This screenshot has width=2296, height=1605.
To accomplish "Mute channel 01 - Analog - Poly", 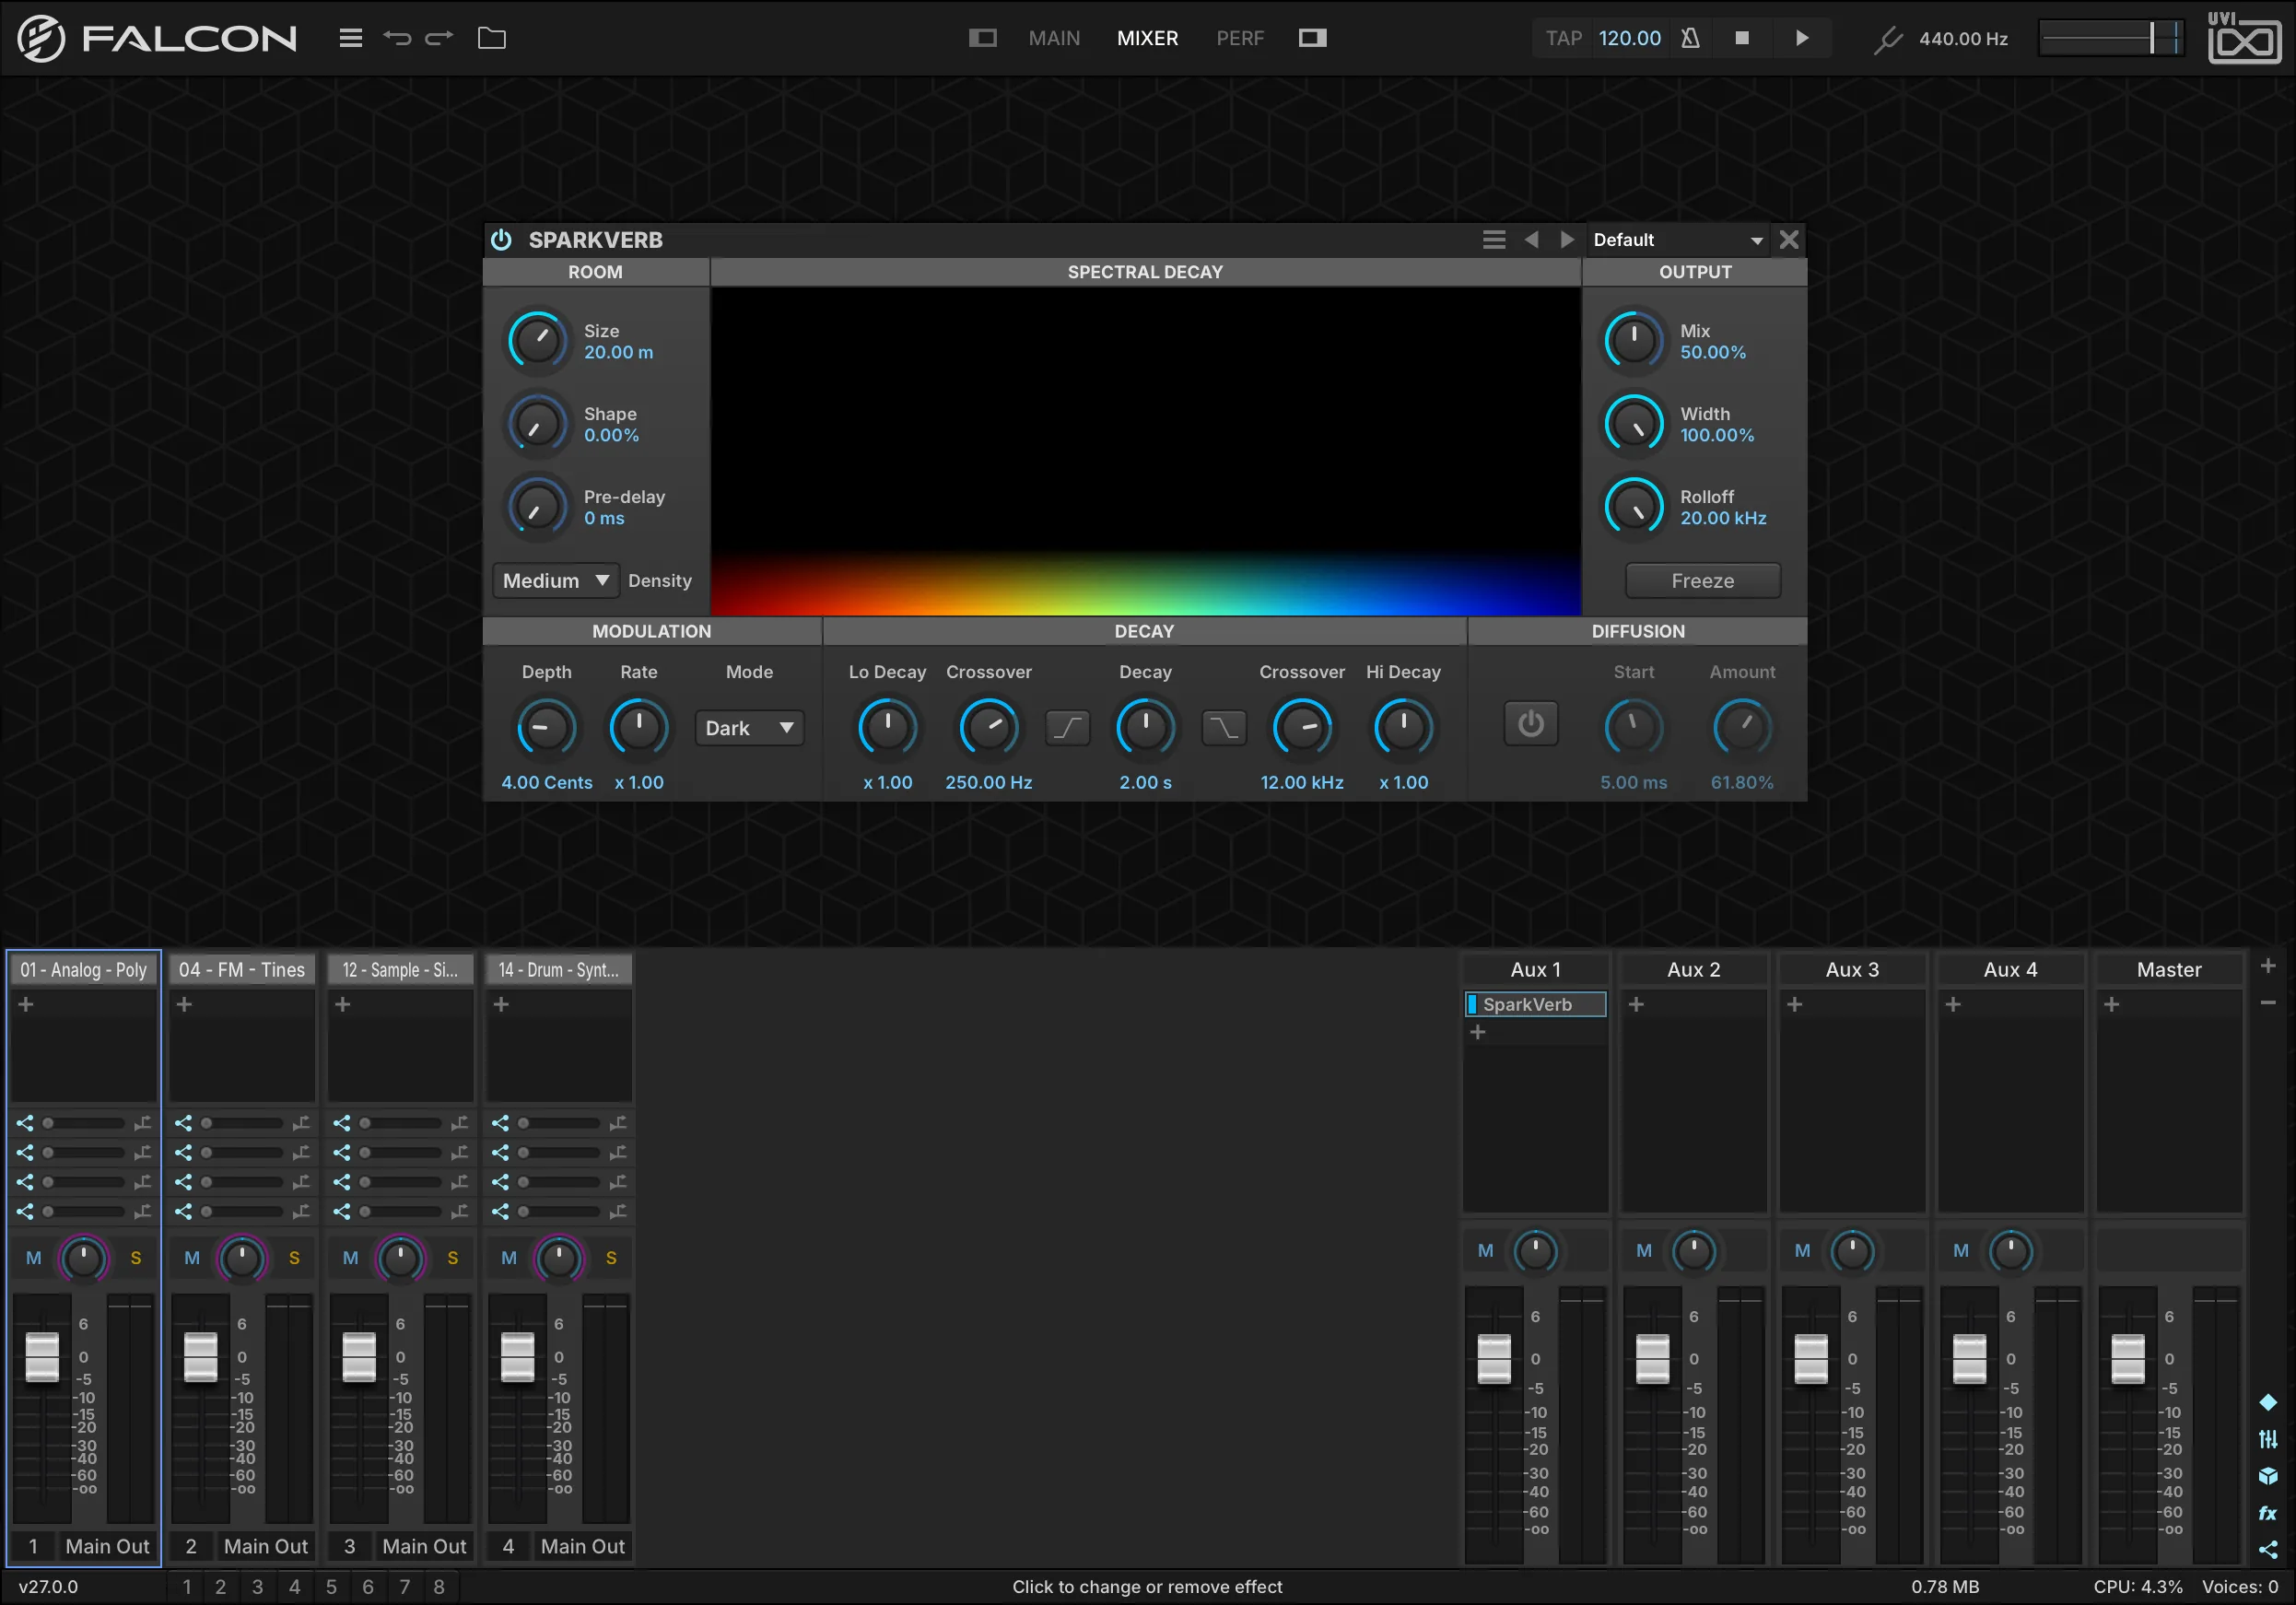I will pos(33,1258).
